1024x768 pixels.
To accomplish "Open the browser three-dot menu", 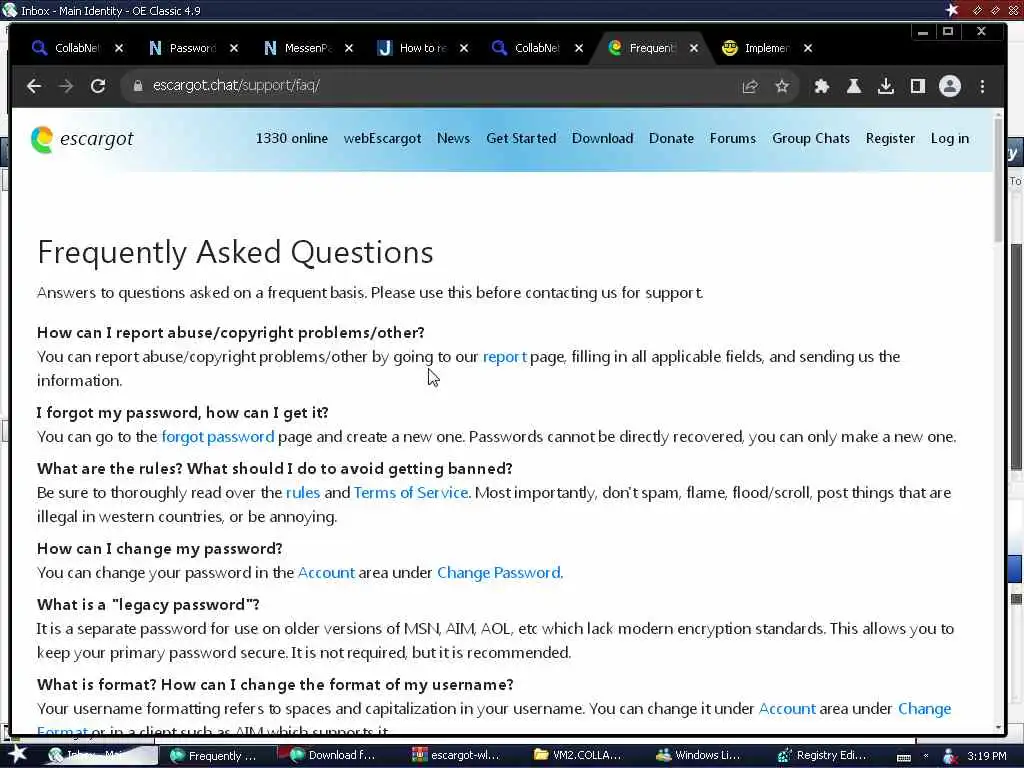I will pyautogui.click(x=982, y=86).
